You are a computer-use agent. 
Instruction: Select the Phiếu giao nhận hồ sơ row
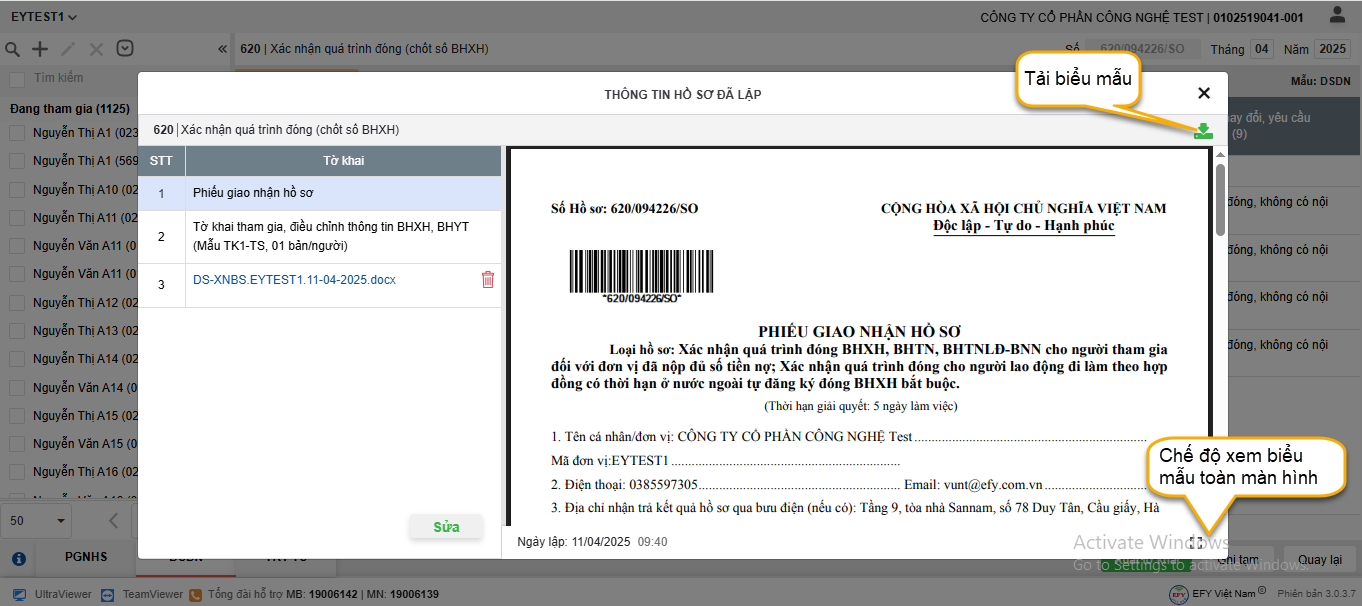click(319, 193)
